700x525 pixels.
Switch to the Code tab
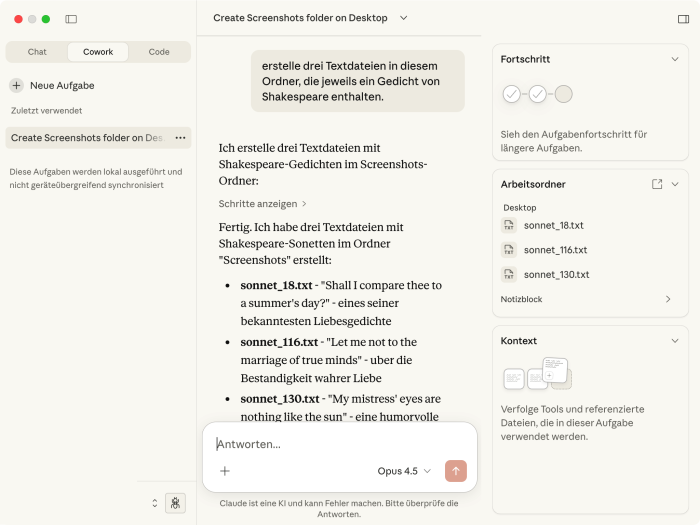159,52
